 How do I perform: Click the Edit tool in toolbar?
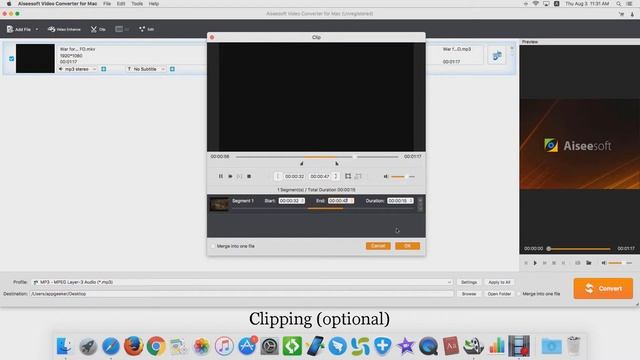point(147,29)
